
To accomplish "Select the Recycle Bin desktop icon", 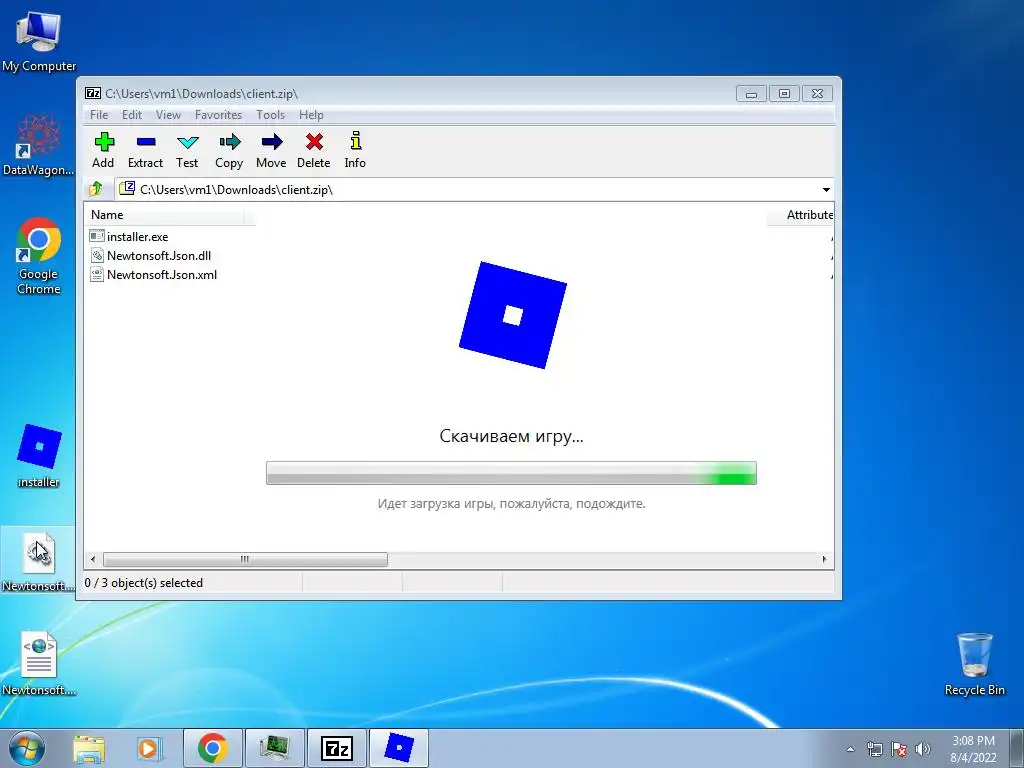I will point(974,664).
